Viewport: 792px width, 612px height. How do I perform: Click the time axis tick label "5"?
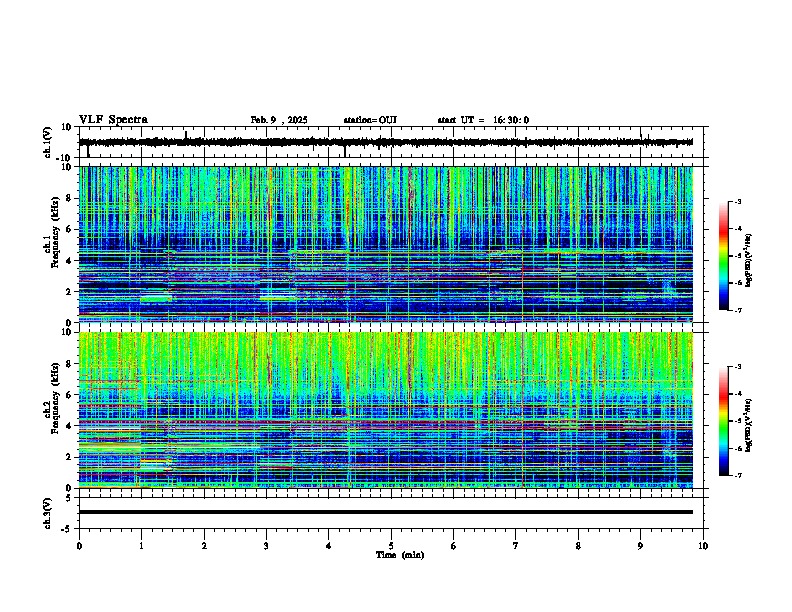391,546
